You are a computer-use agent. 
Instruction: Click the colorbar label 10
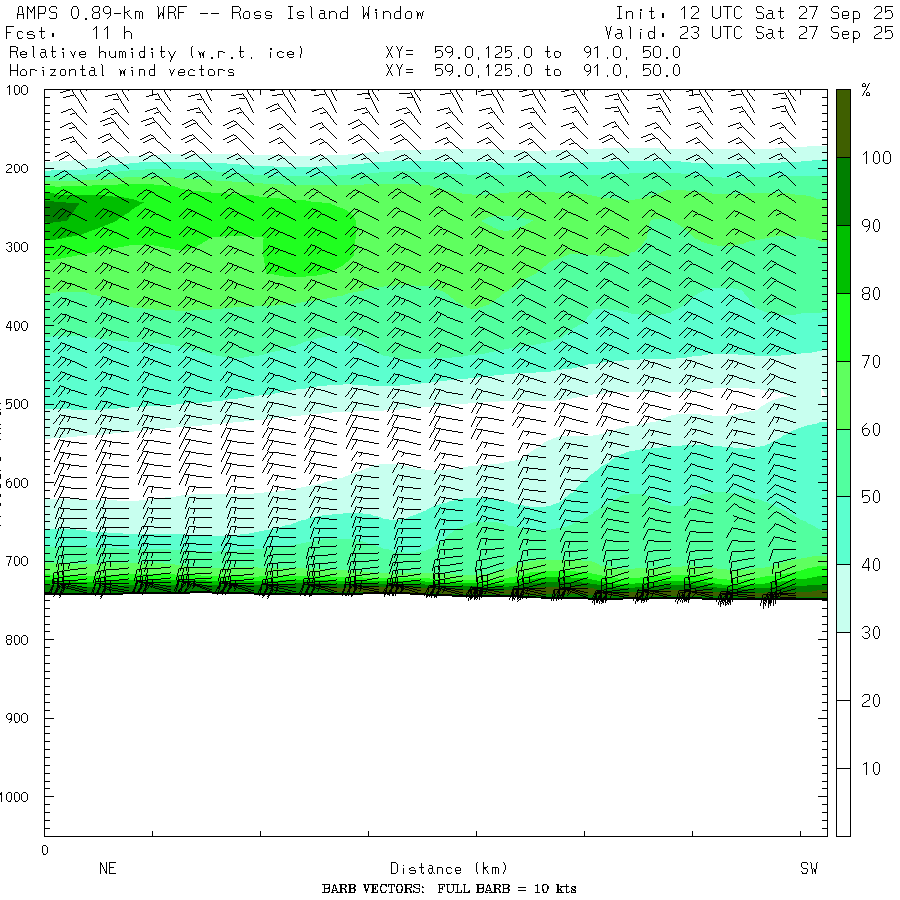click(x=871, y=769)
